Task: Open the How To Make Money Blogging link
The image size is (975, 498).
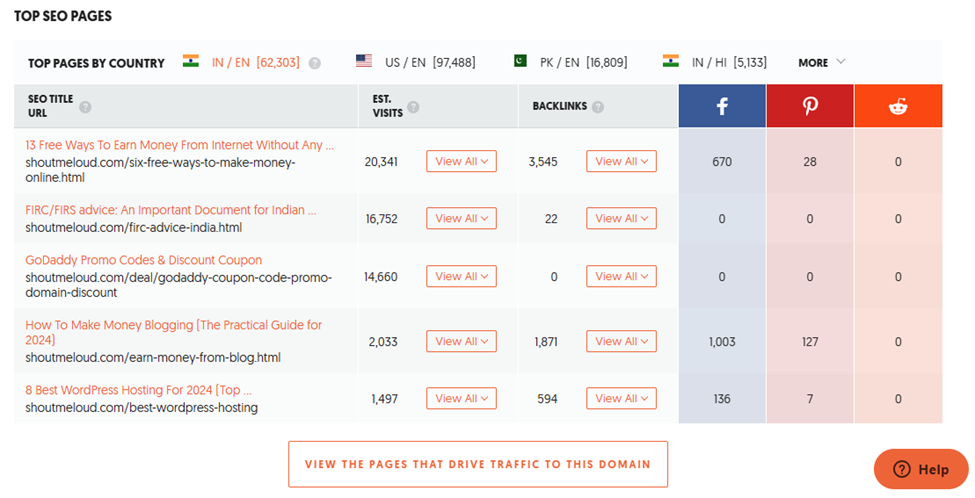Action: pyautogui.click(x=173, y=332)
